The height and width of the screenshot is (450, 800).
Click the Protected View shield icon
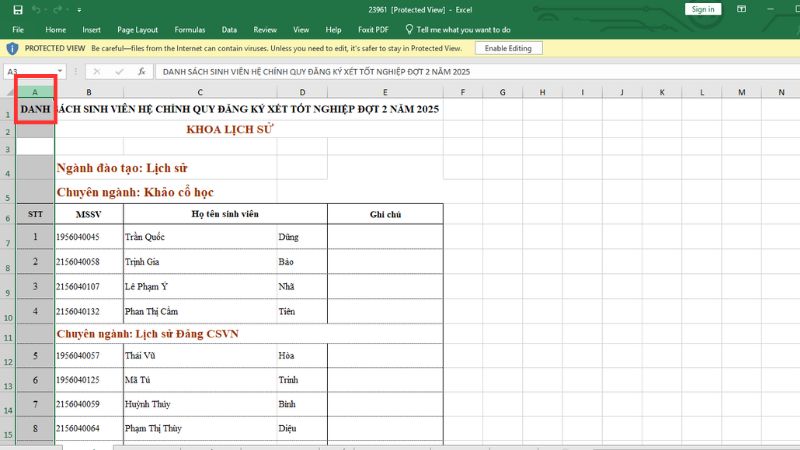click(12, 48)
